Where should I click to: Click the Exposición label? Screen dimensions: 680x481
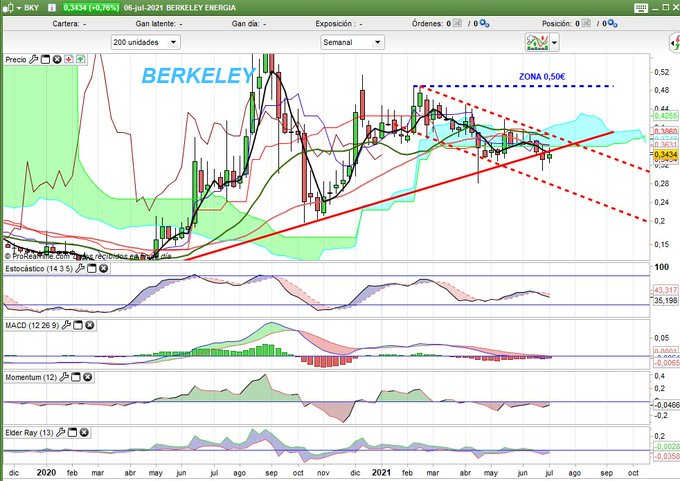pos(333,24)
